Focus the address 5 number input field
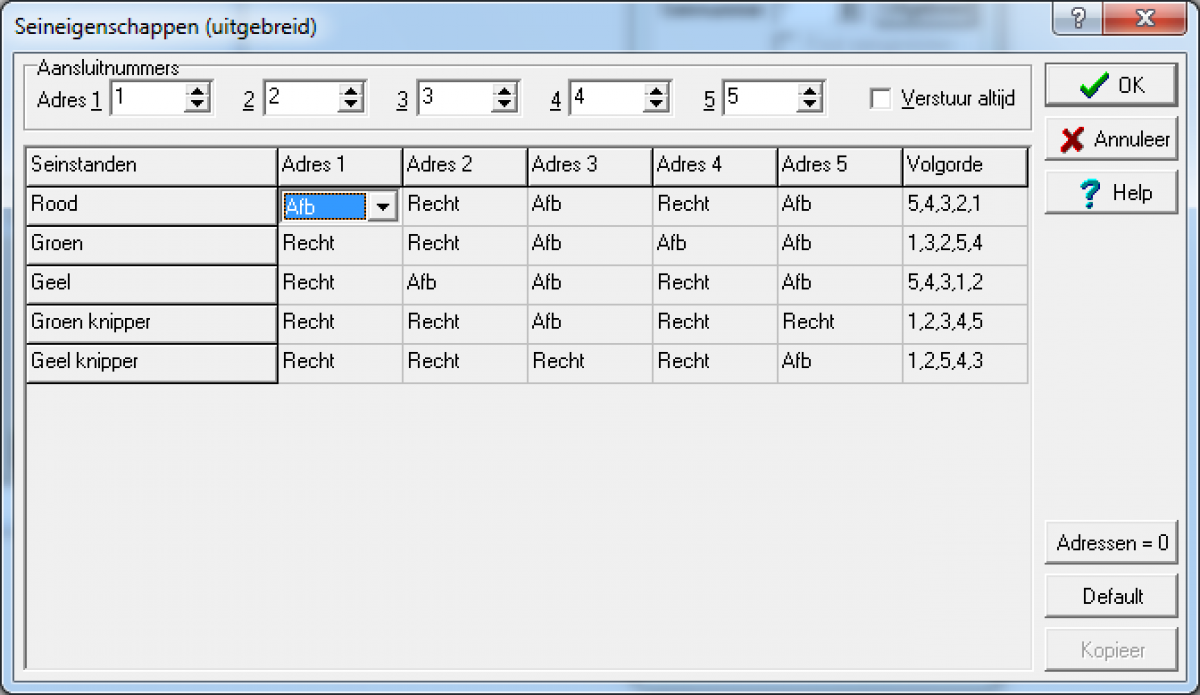This screenshot has height=695, width=1200. [761, 98]
